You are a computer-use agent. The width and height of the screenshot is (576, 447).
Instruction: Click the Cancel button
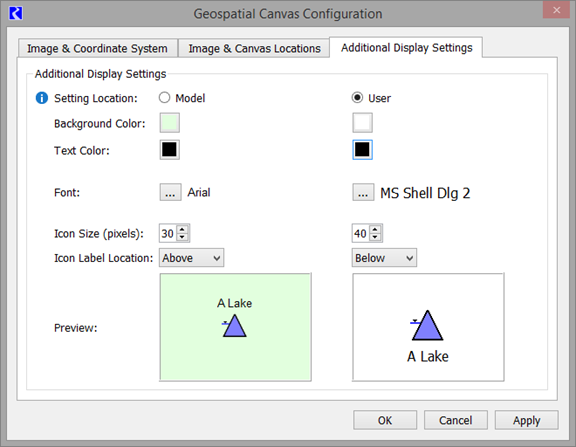(456, 420)
